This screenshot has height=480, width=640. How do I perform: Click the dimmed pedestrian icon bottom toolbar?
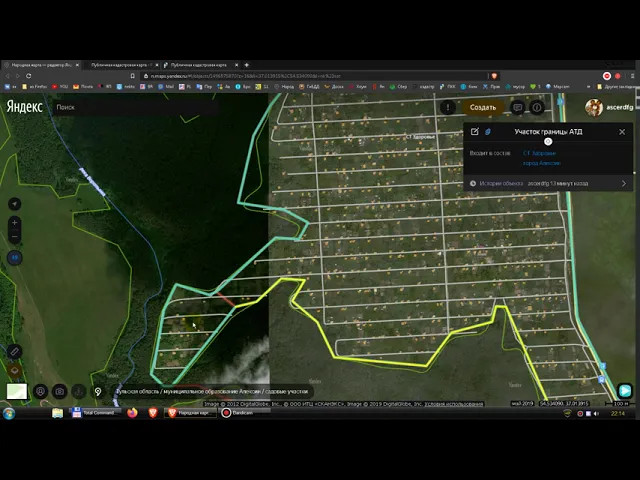pos(79,391)
